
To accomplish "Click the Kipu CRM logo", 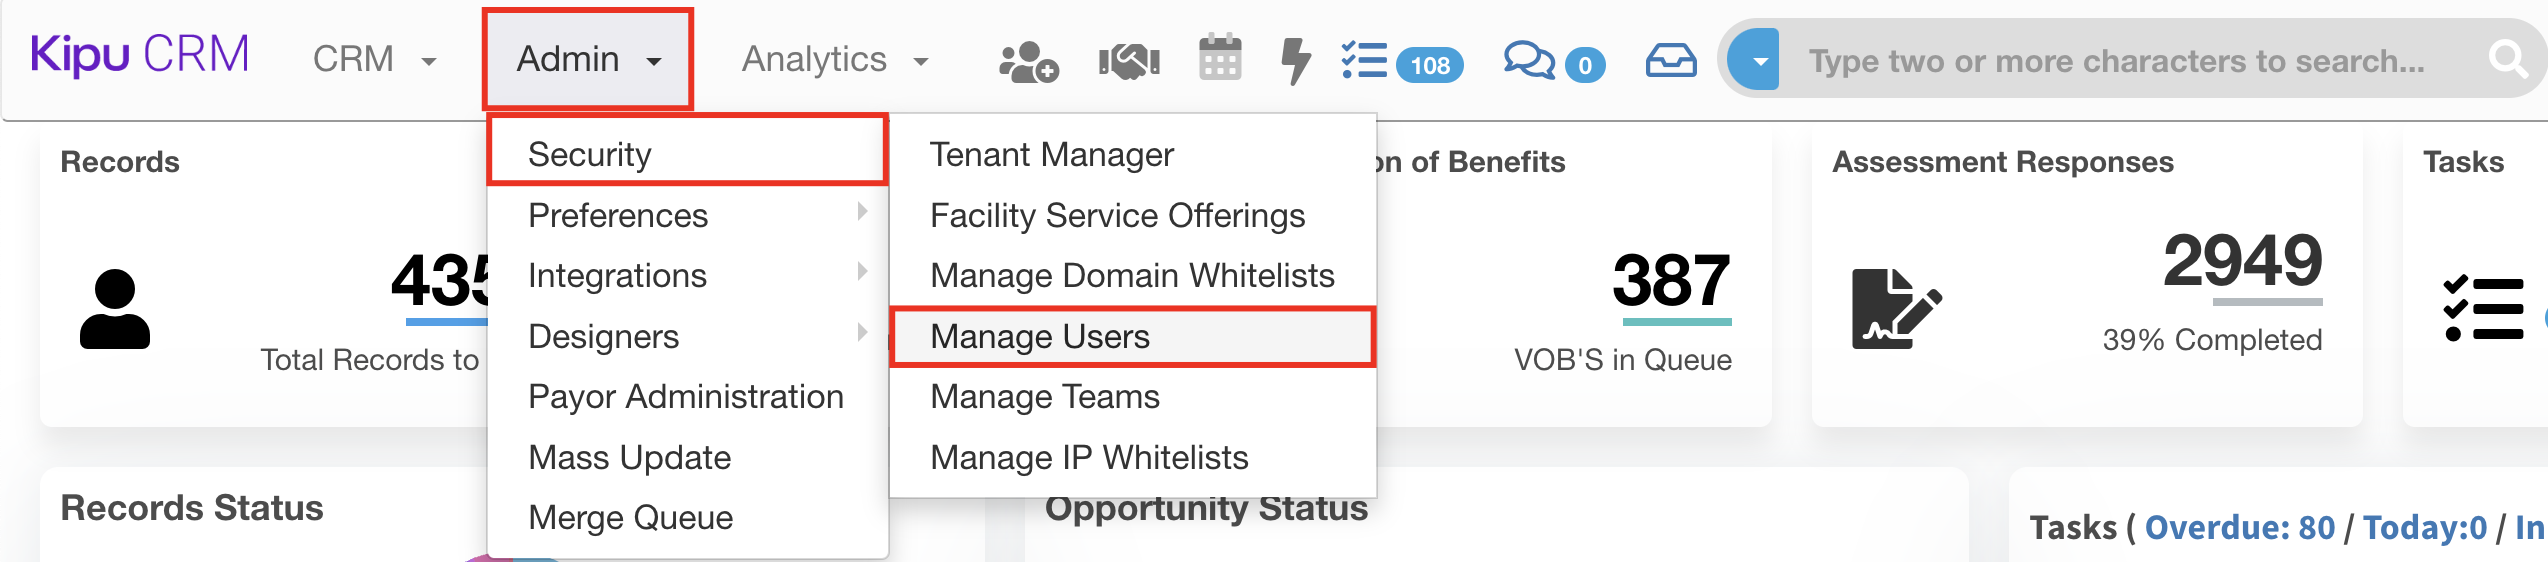I will point(140,55).
